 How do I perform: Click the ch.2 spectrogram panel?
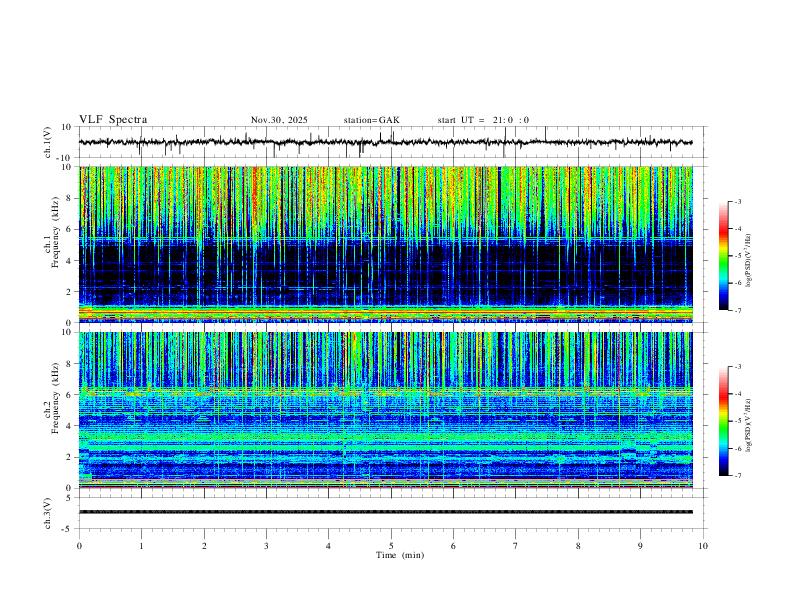[386, 410]
